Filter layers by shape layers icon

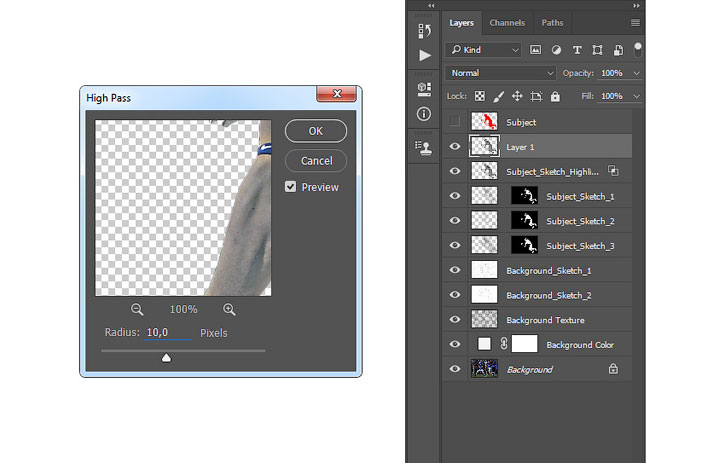pyautogui.click(x=597, y=50)
